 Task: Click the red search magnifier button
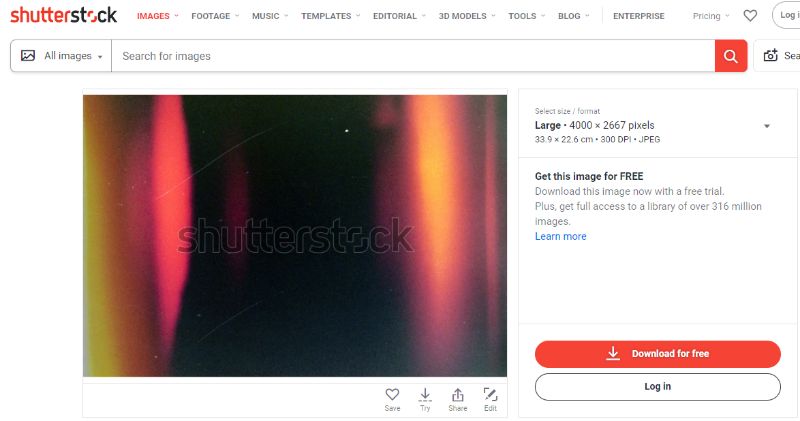pyautogui.click(x=731, y=56)
